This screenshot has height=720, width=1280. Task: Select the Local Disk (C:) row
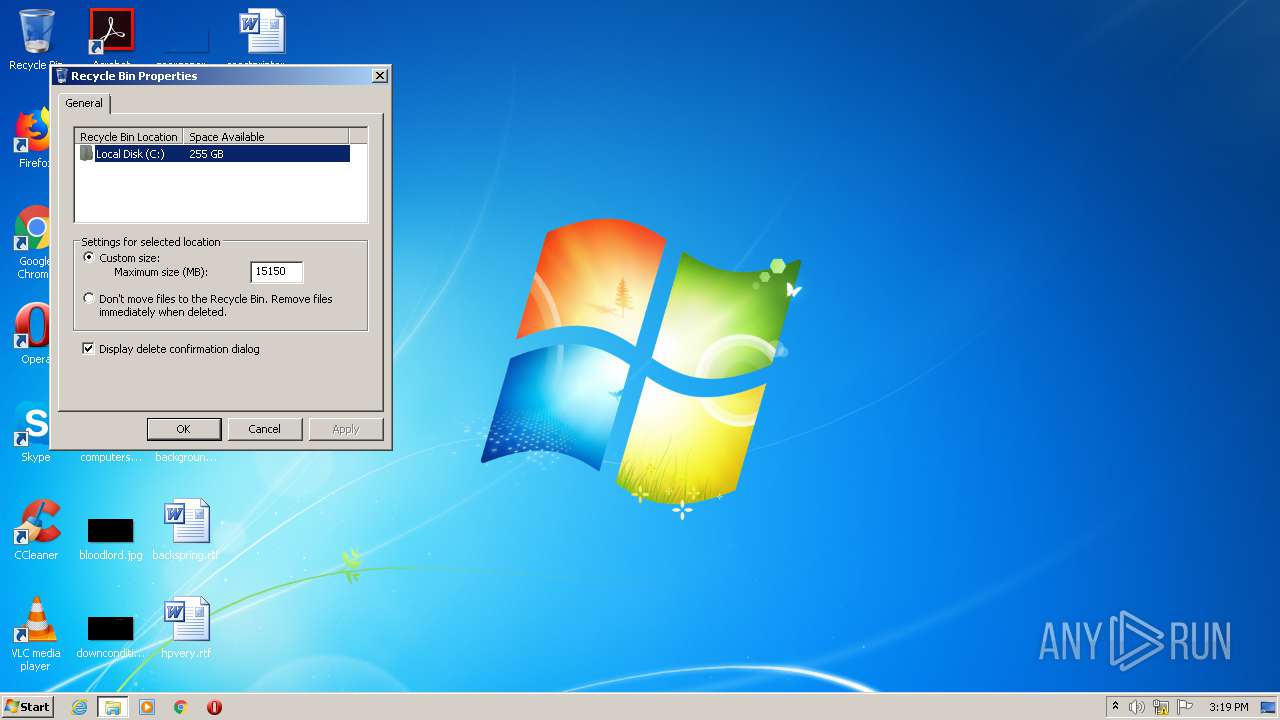pyautogui.click(x=214, y=154)
